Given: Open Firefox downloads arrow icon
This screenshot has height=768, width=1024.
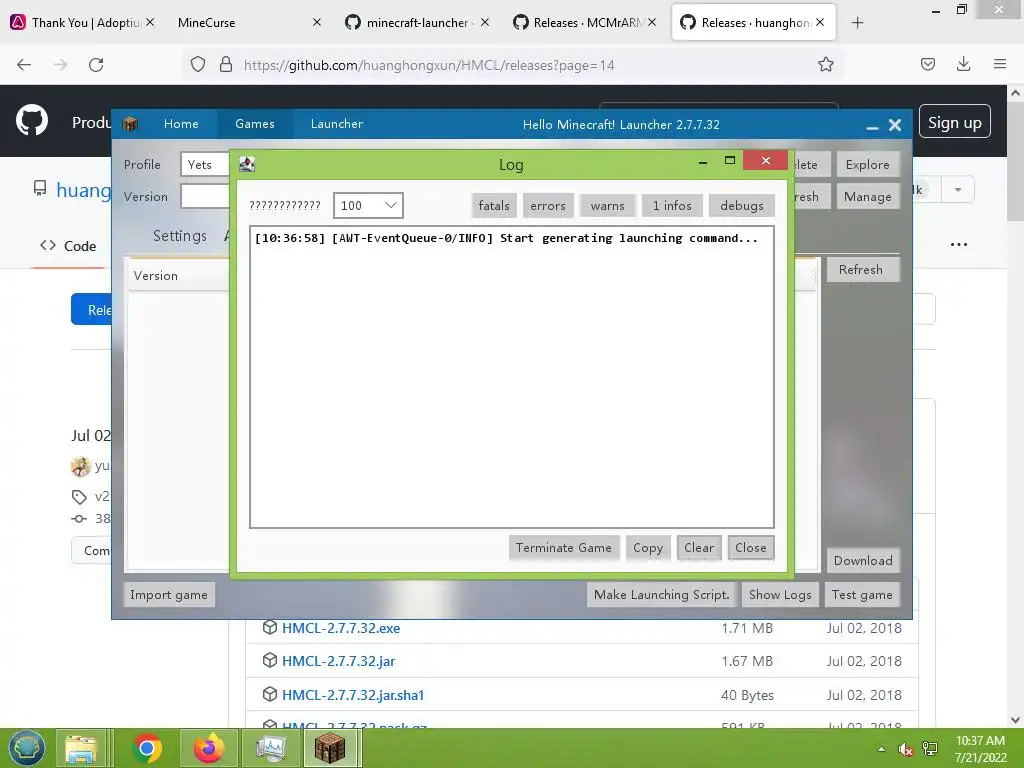Looking at the screenshot, I should (x=963, y=64).
